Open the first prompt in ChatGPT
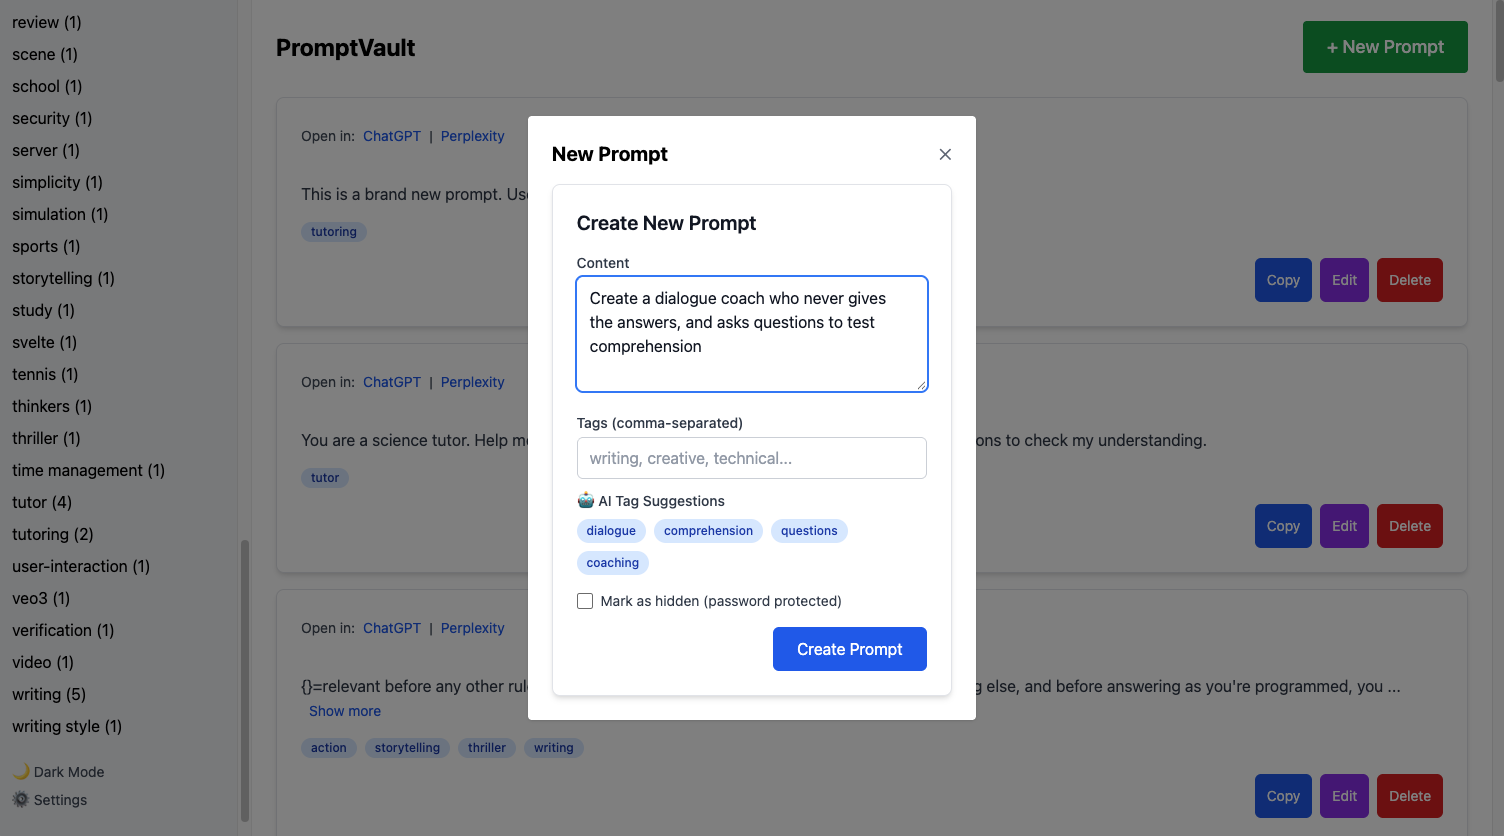 coord(392,135)
